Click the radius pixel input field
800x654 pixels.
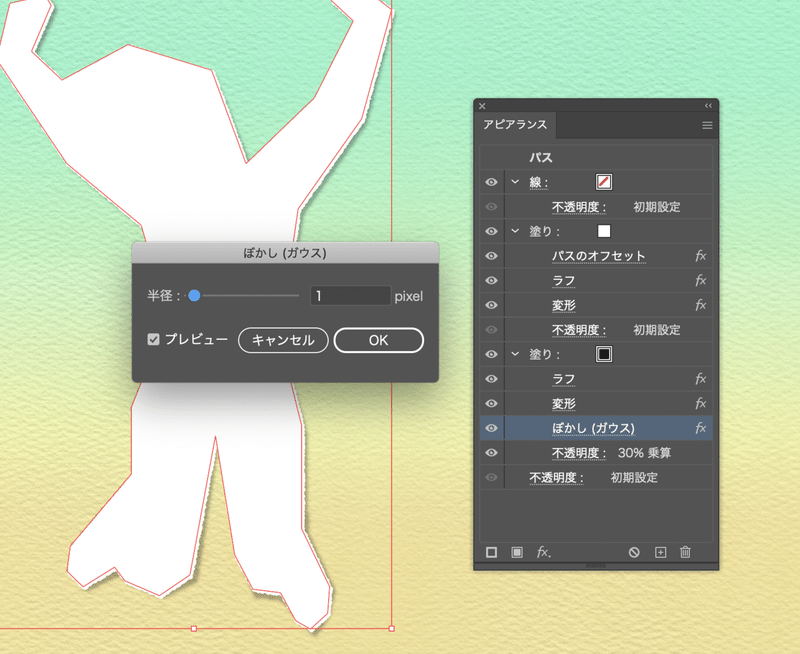350,295
